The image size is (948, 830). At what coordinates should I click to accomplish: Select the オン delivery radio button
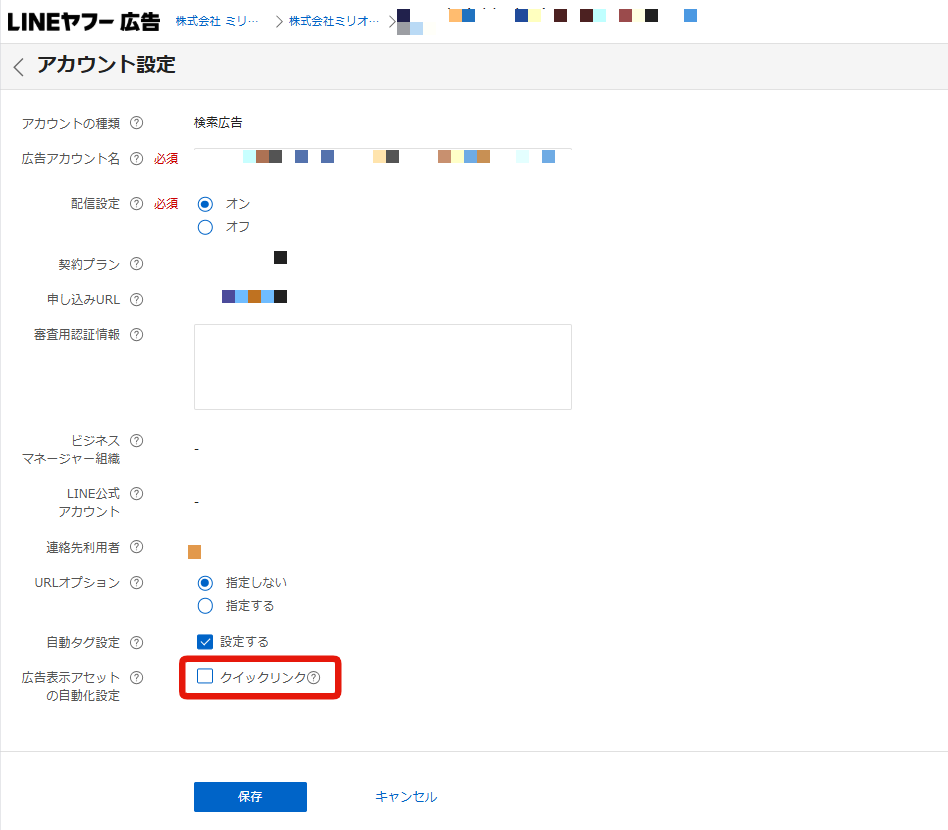pos(205,204)
